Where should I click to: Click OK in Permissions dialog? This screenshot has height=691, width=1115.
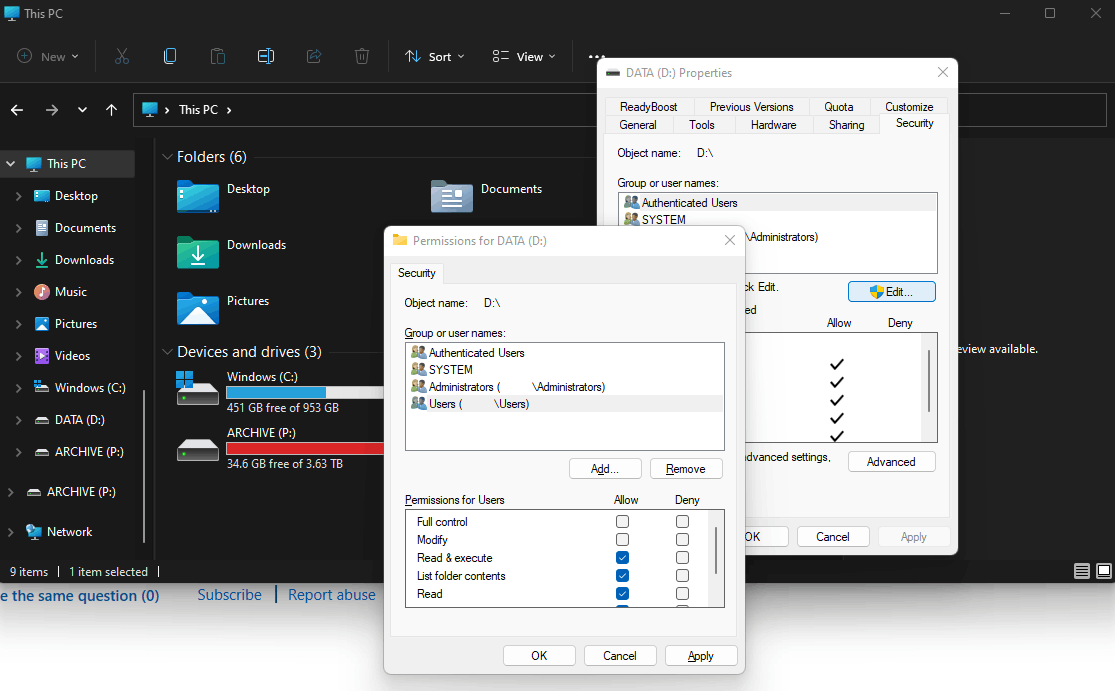click(539, 655)
